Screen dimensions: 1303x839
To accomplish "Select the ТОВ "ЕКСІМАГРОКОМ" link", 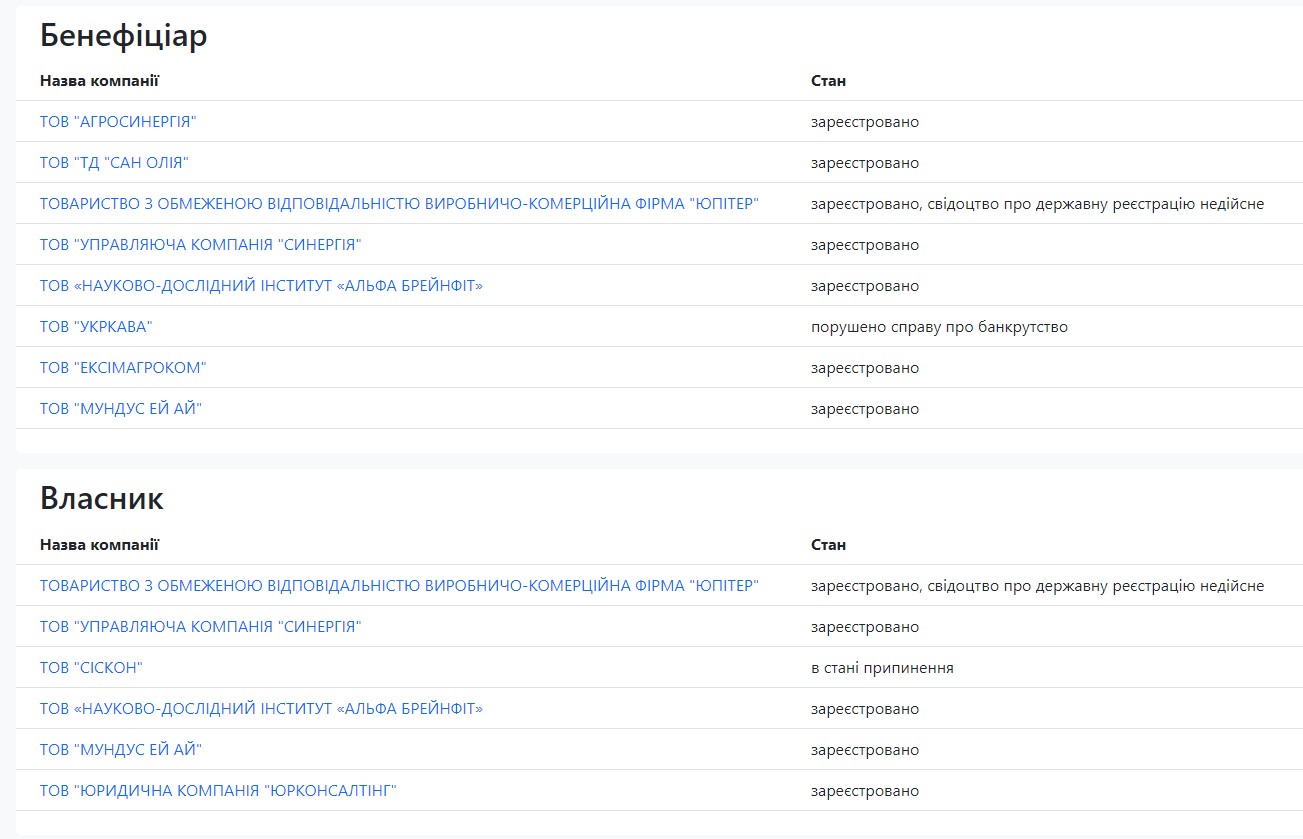I will 123,368.
